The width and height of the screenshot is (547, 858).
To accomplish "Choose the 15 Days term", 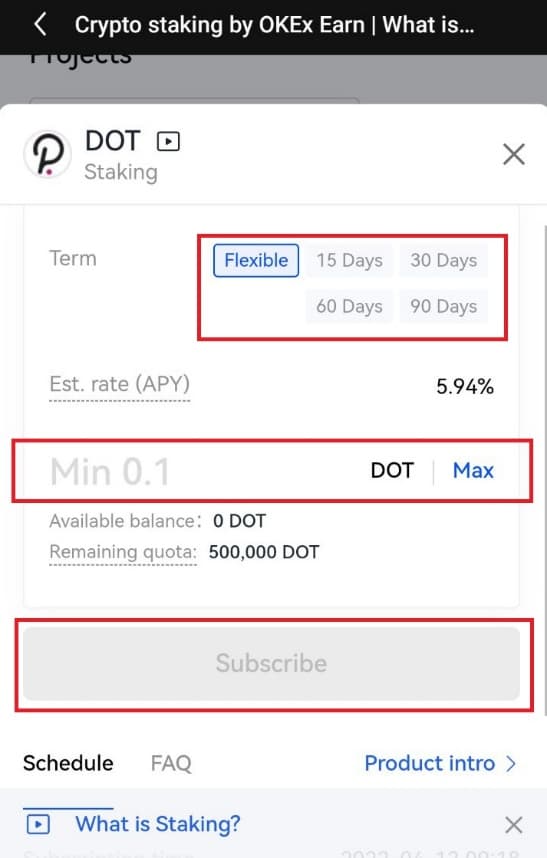I will [349, 260].
